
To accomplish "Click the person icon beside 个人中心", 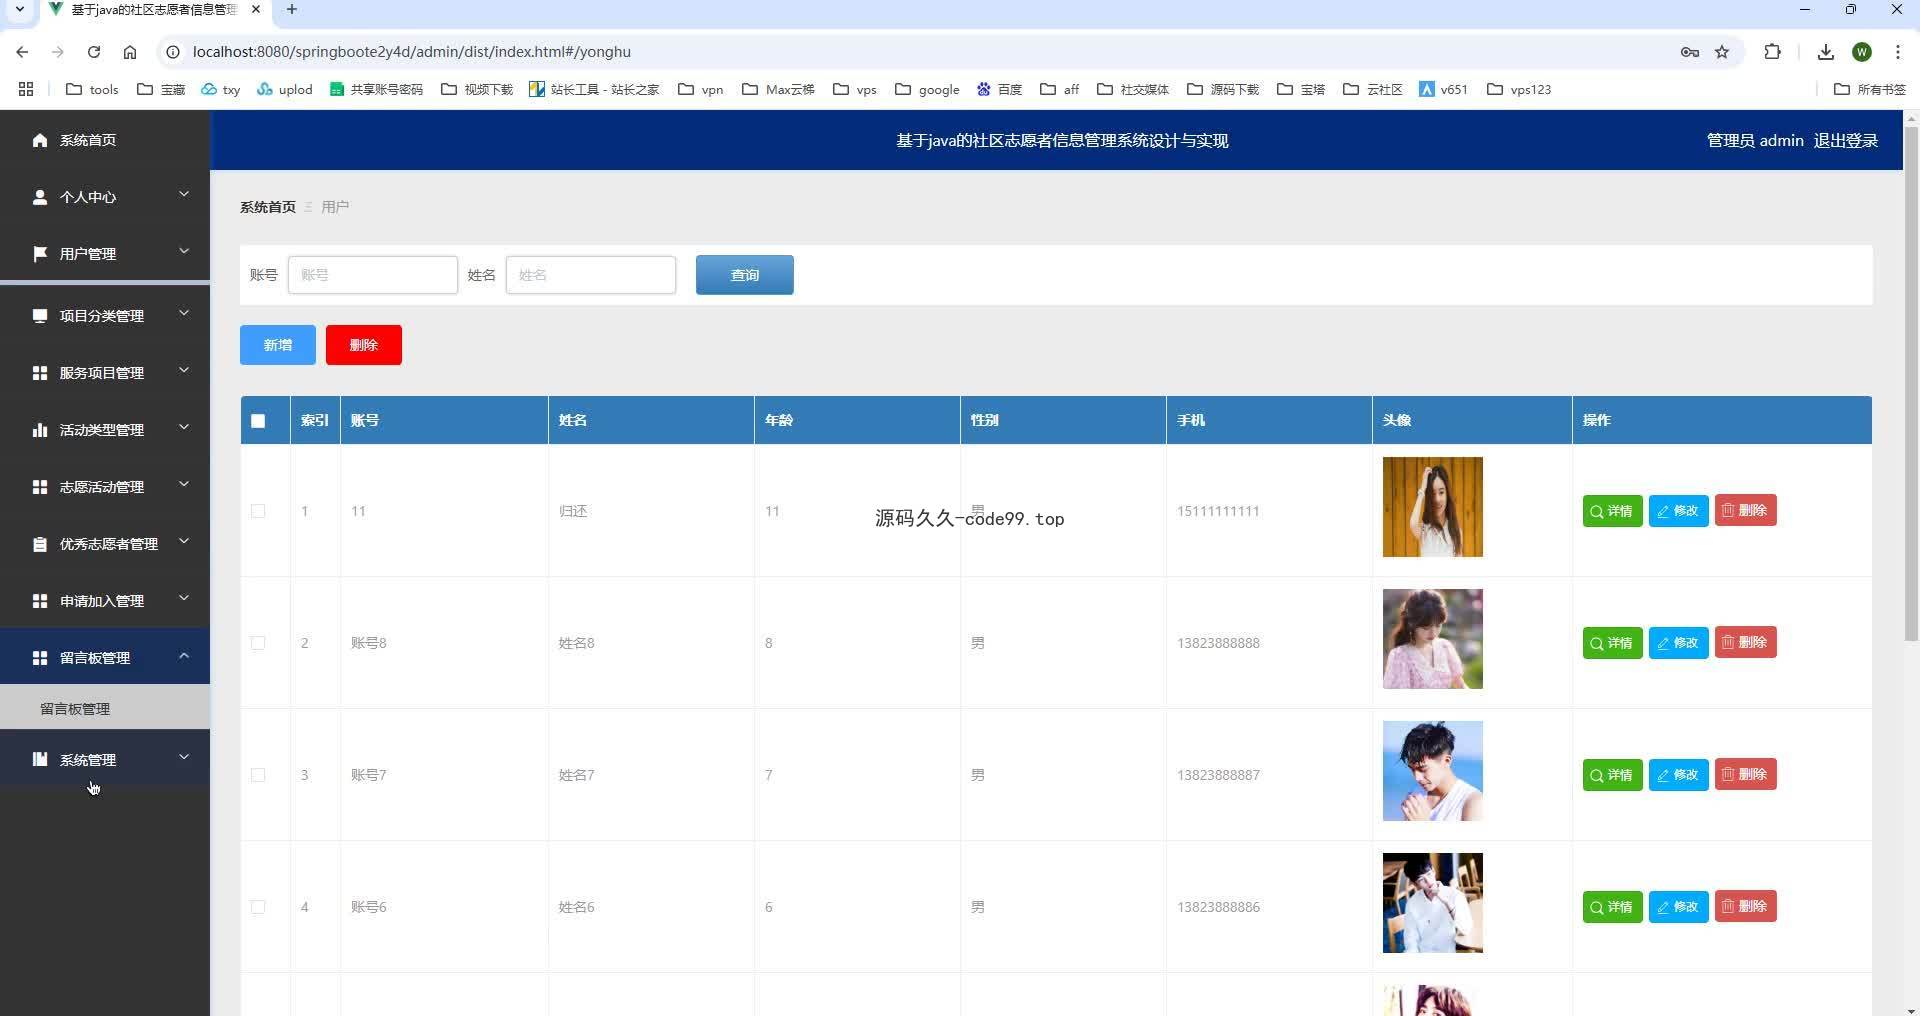I will coord(40,197).
